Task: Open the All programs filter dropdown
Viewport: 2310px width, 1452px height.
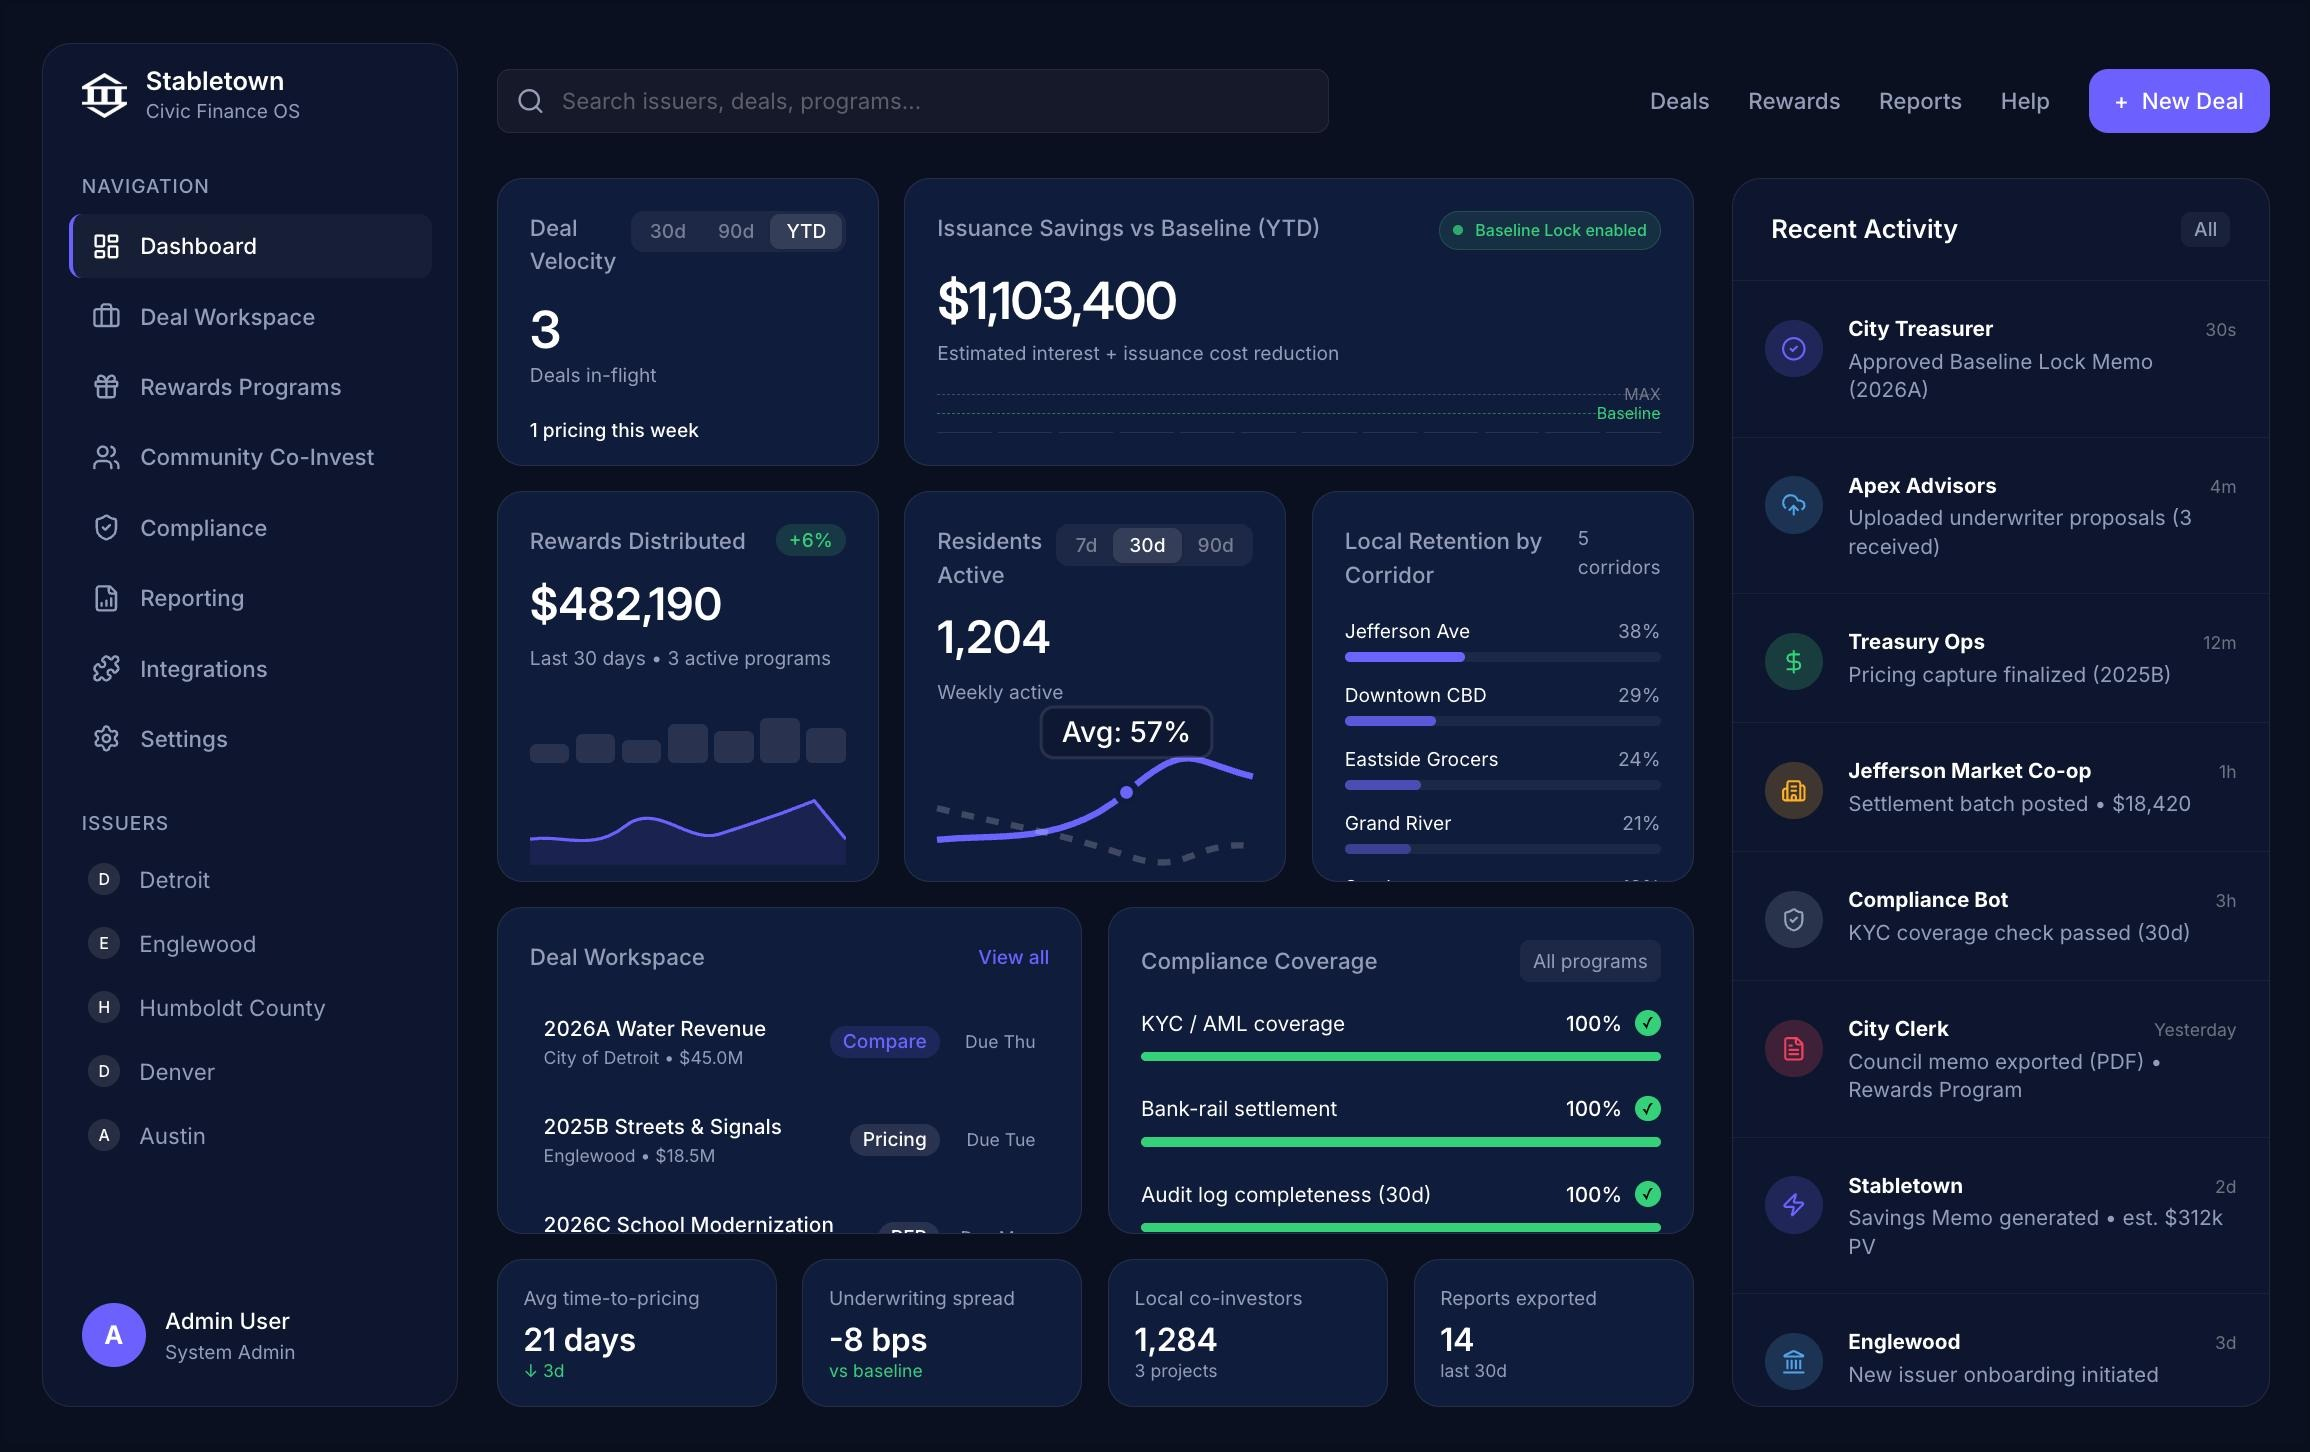Action: click(x=1589, y=961)
